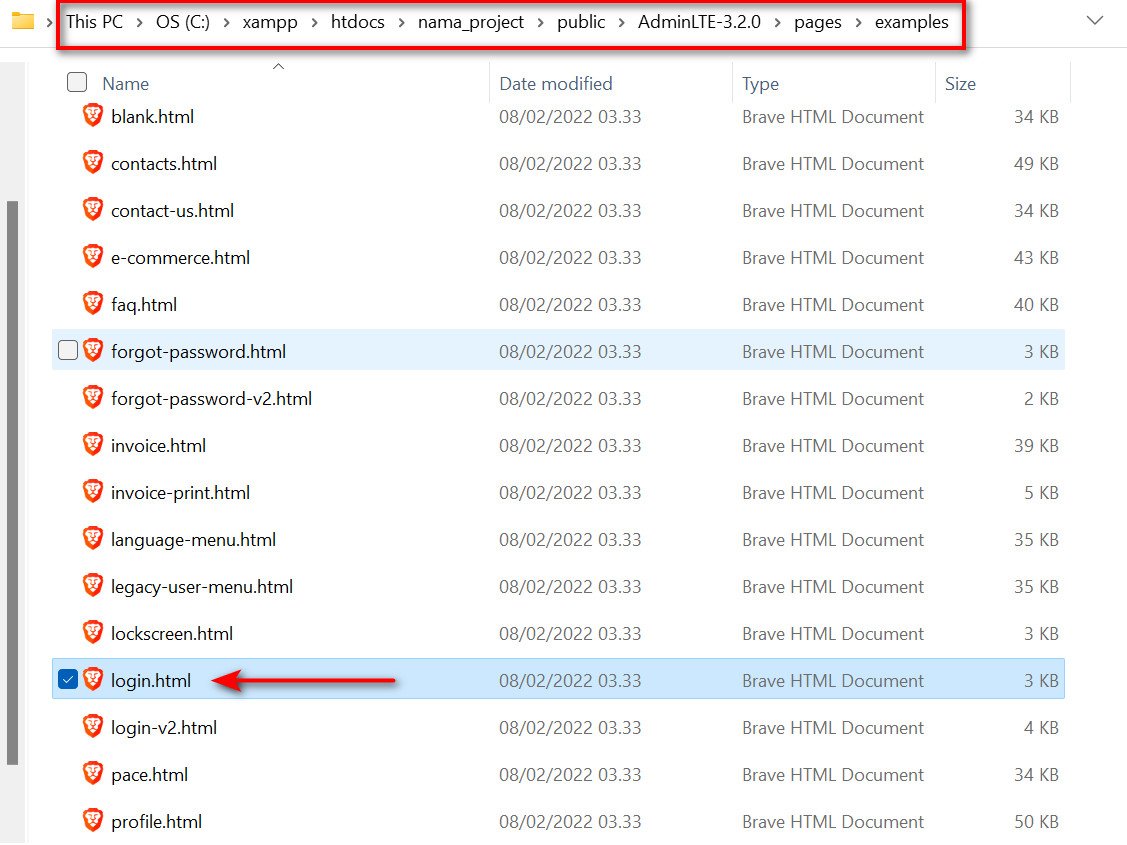Expand the chevron after pages
This screenshot has width=1127, height=845.
click(x=858, y=22)
